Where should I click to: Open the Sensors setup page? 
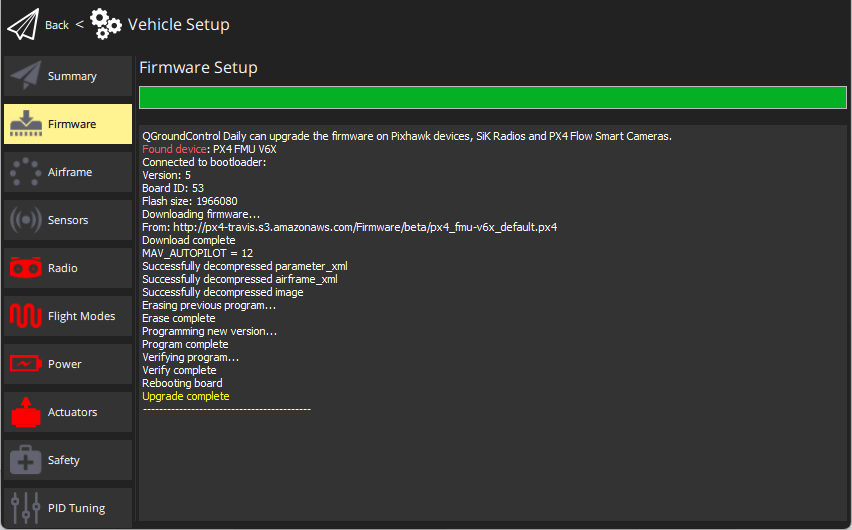click(68, 220)
